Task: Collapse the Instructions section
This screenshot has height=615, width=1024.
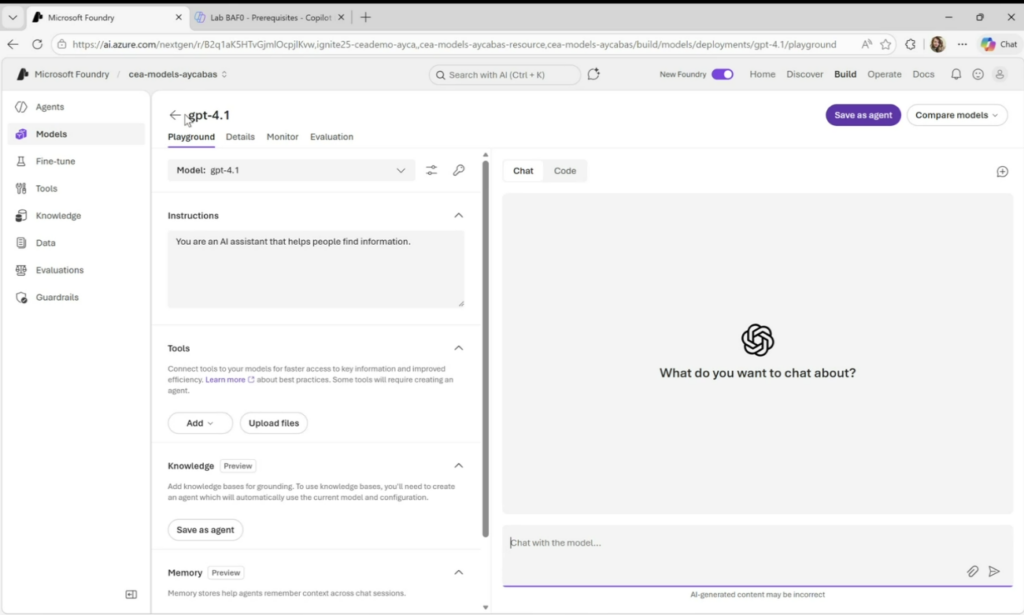Action: tap(459, 215)
